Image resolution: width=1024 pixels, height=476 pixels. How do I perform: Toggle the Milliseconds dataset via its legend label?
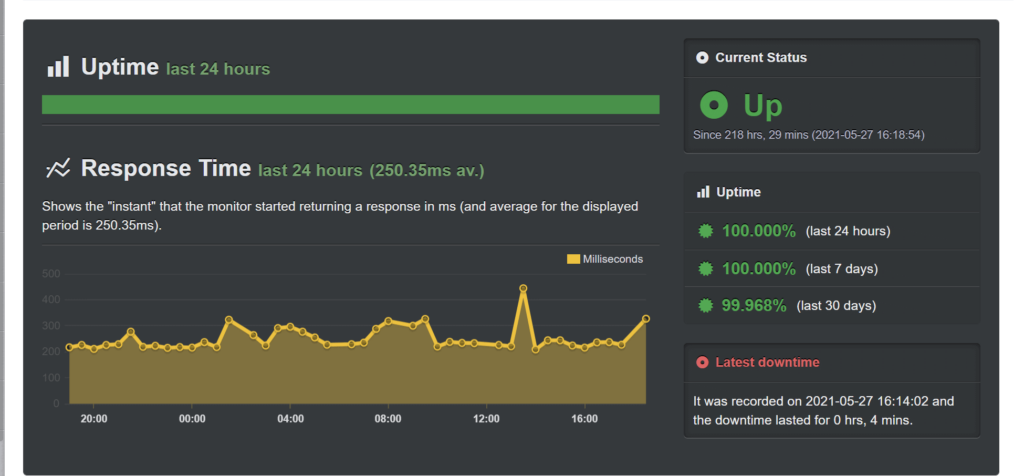tap(612, 259)
